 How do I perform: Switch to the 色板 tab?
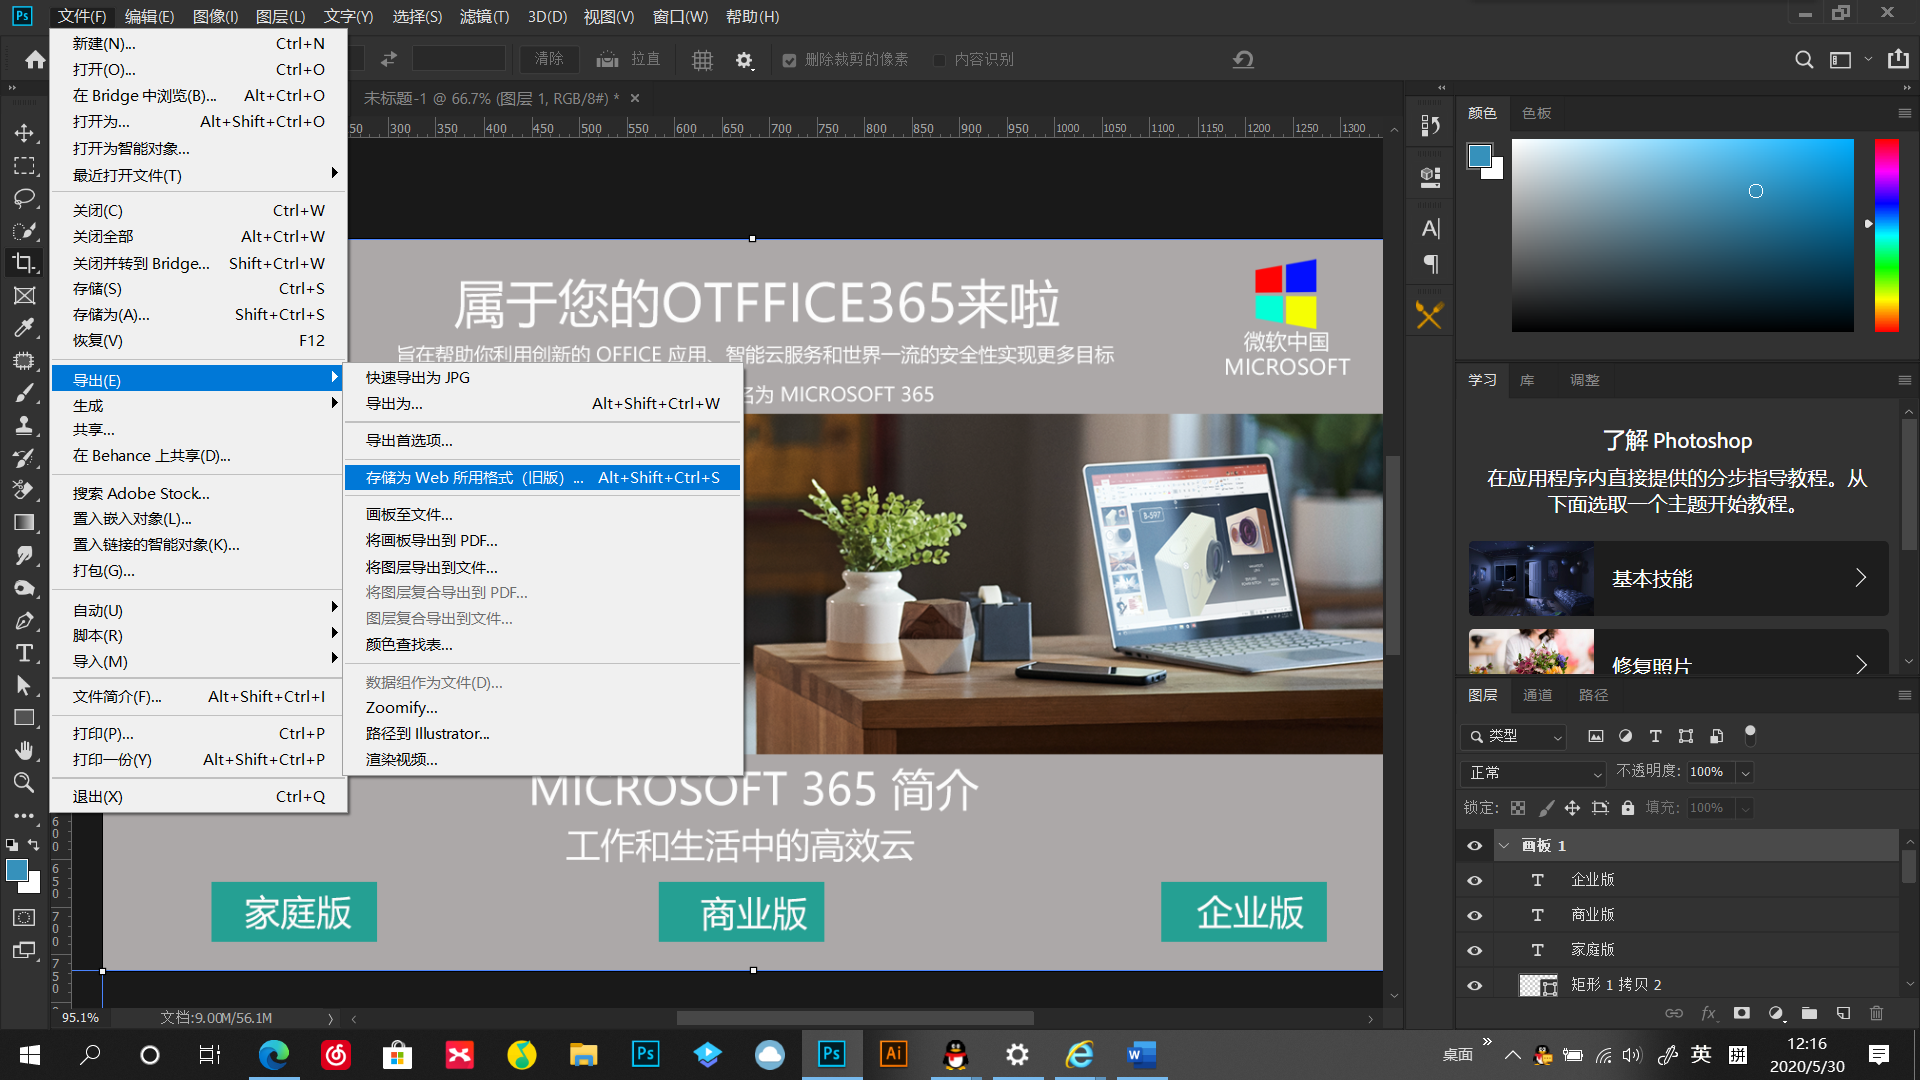[1536, 113]
